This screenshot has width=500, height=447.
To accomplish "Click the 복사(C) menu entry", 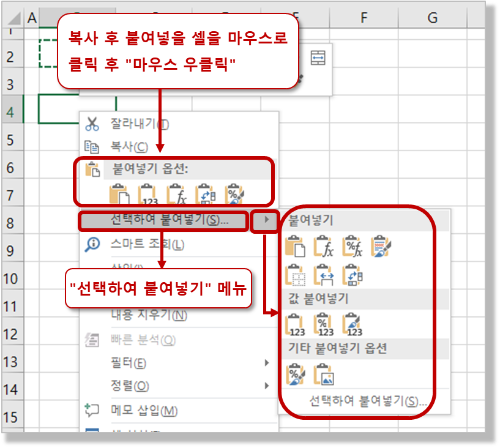I will (129, 147).
